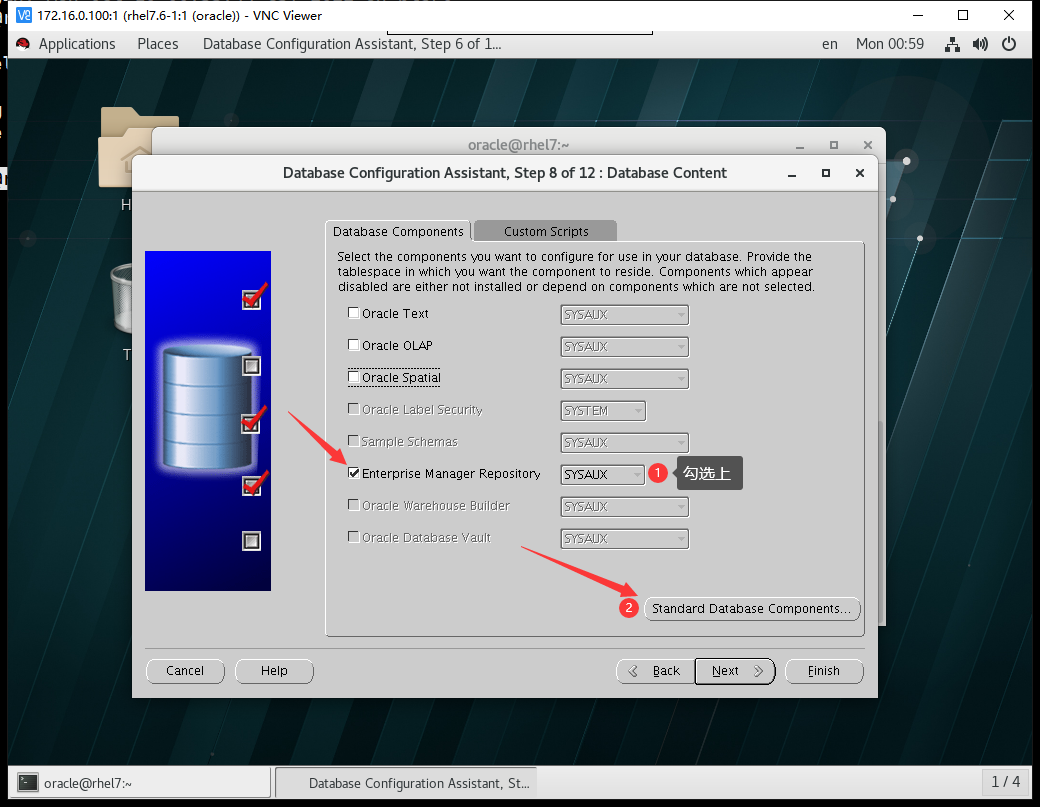Open the Database Configuration Assistant top-bar app menu

pyautogui.click(x=352, y=44)
